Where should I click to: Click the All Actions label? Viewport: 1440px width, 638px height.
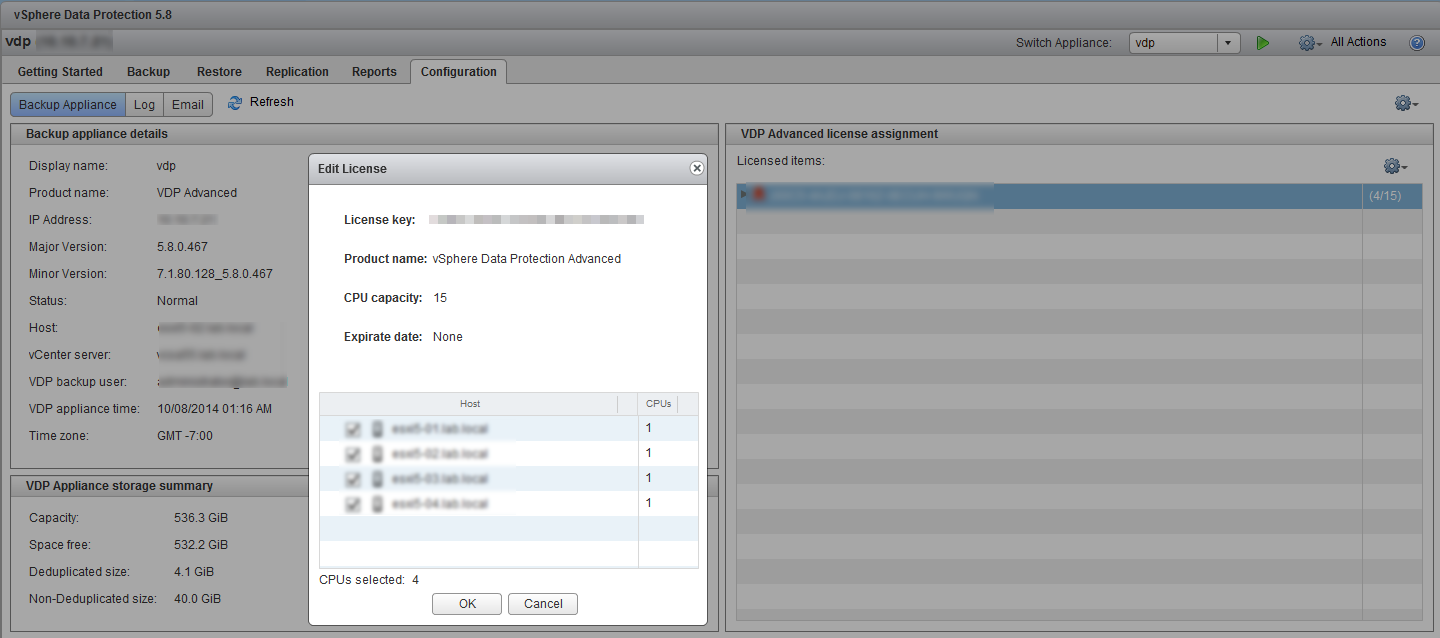[x=1358, y=42]
